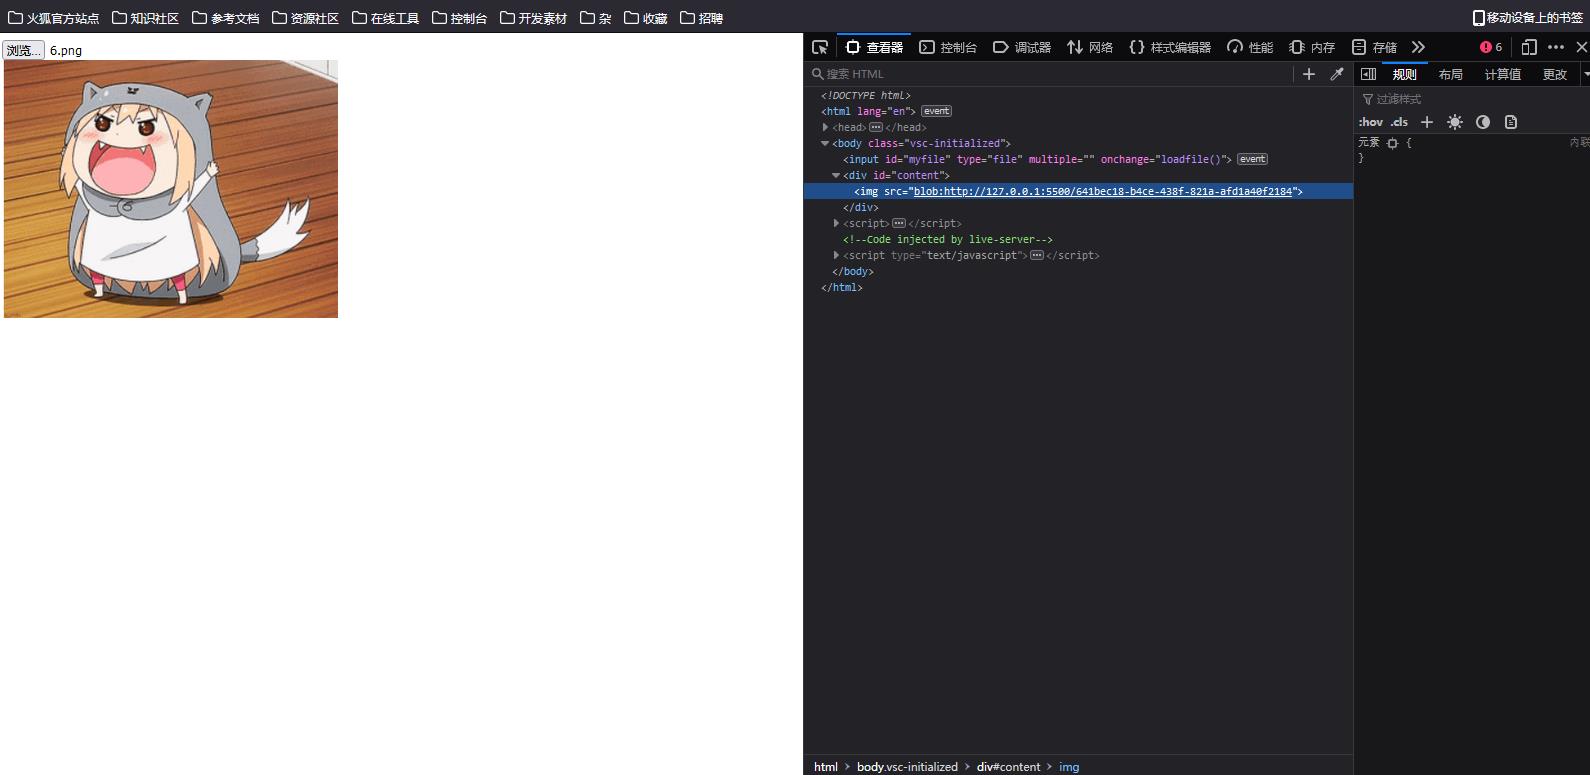Open the 调试器 debugger tab
The image size is (1590, 775).
[1022, 47]
